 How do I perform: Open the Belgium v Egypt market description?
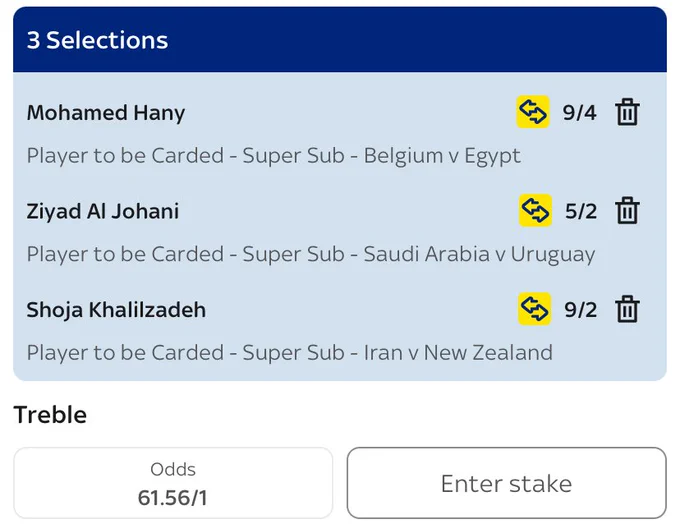point(274,156)
